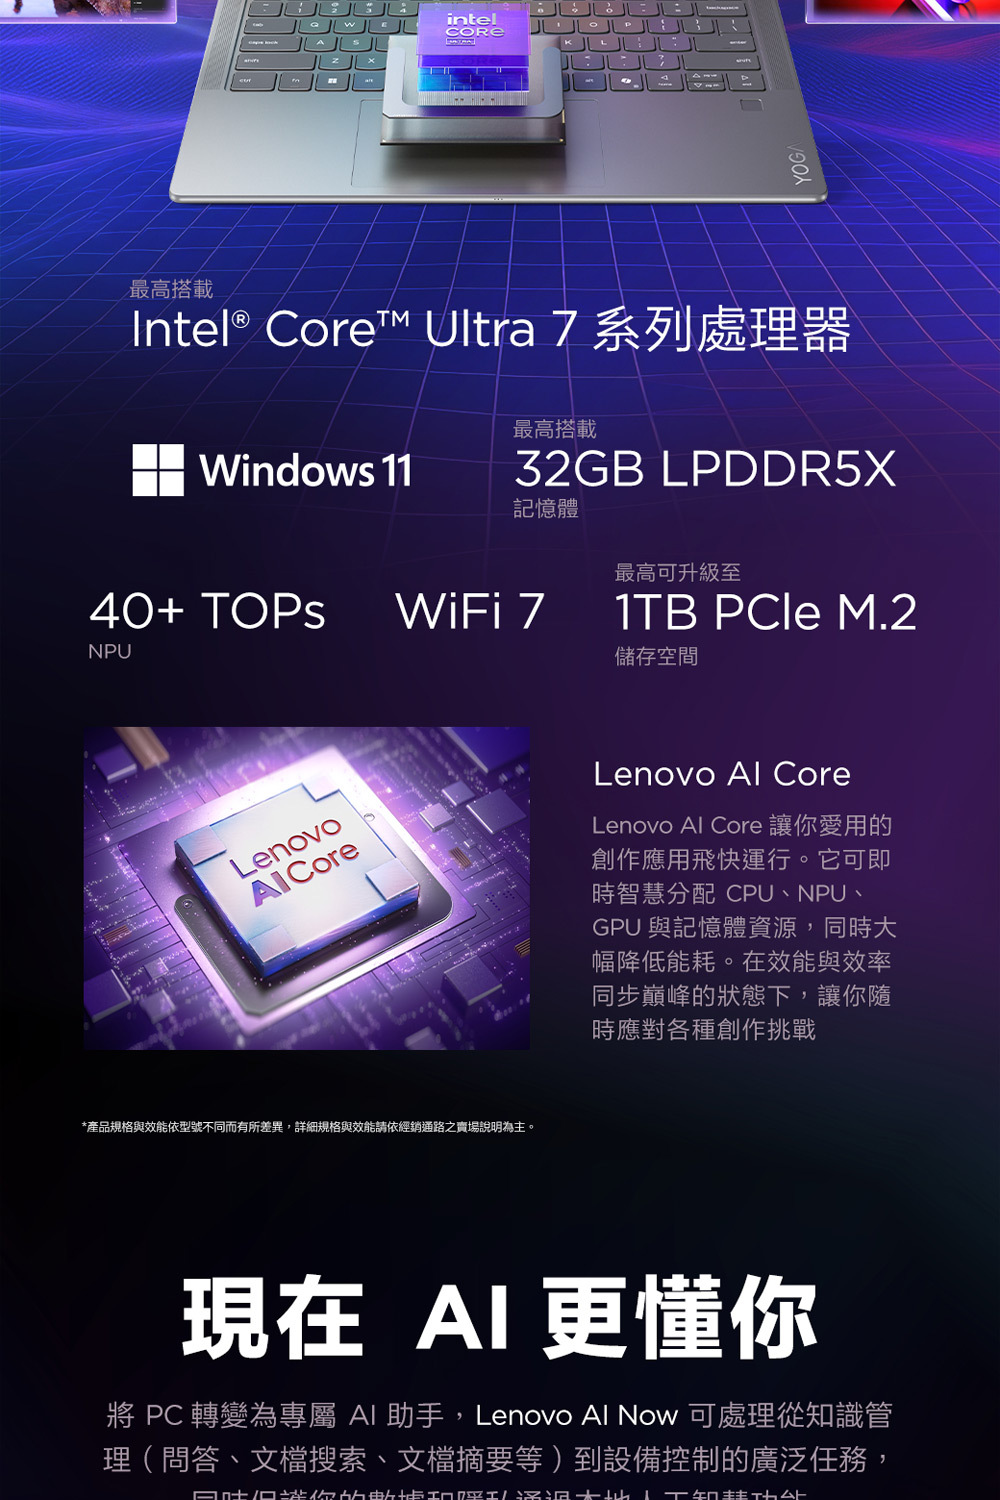The image size is (1000, 1500).
Task: Click the product specification disclaimer footnote
Action: (x=309, y=1127)
